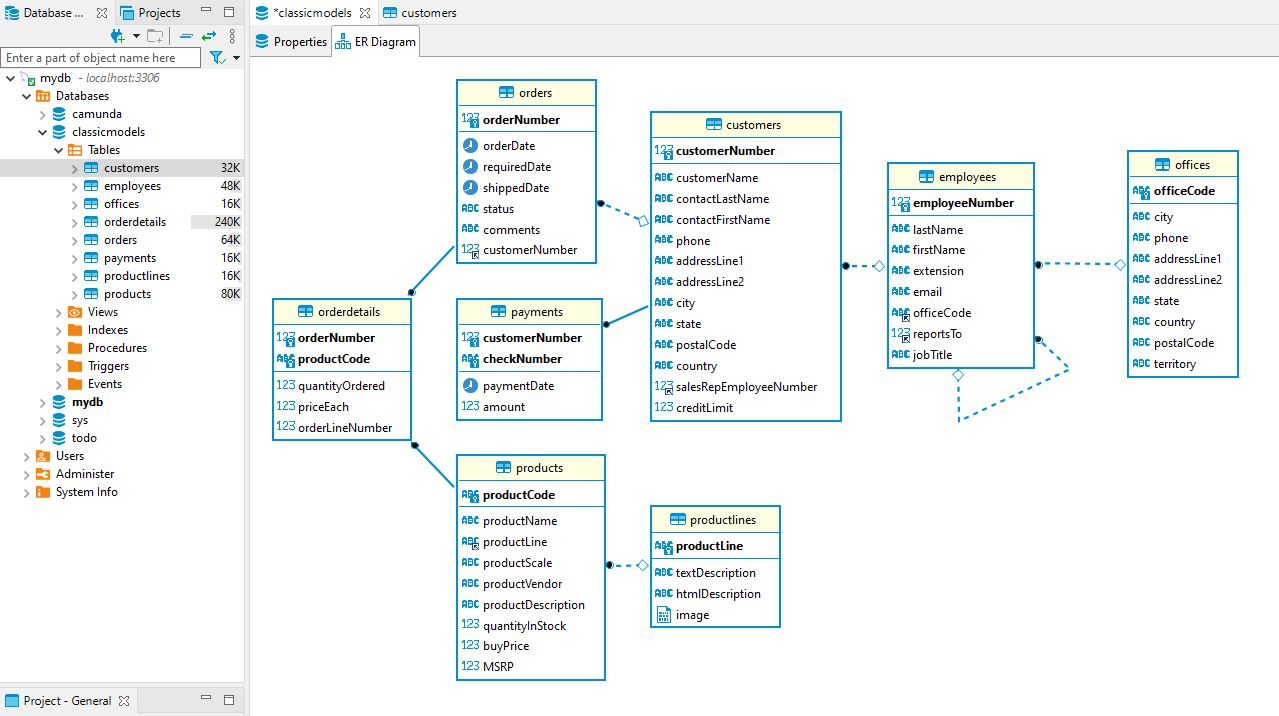
Task: Expand the Views folder
Action: 59,312
